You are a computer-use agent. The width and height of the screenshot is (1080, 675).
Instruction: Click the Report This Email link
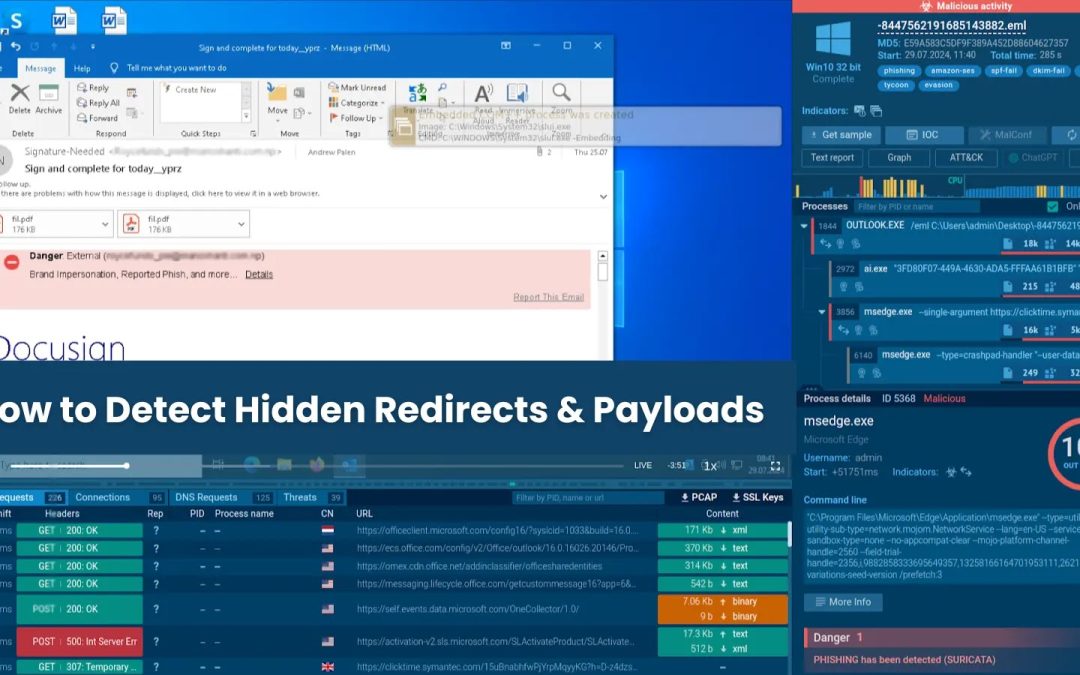pyautogui.click(x=548, y=297)
